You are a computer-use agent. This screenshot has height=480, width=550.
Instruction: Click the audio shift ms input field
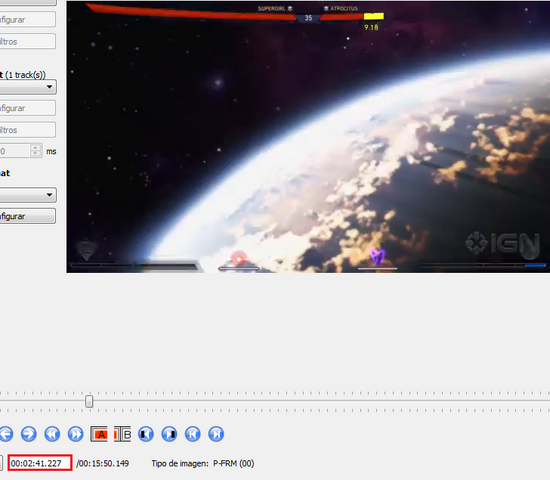(x=15, y=151)
